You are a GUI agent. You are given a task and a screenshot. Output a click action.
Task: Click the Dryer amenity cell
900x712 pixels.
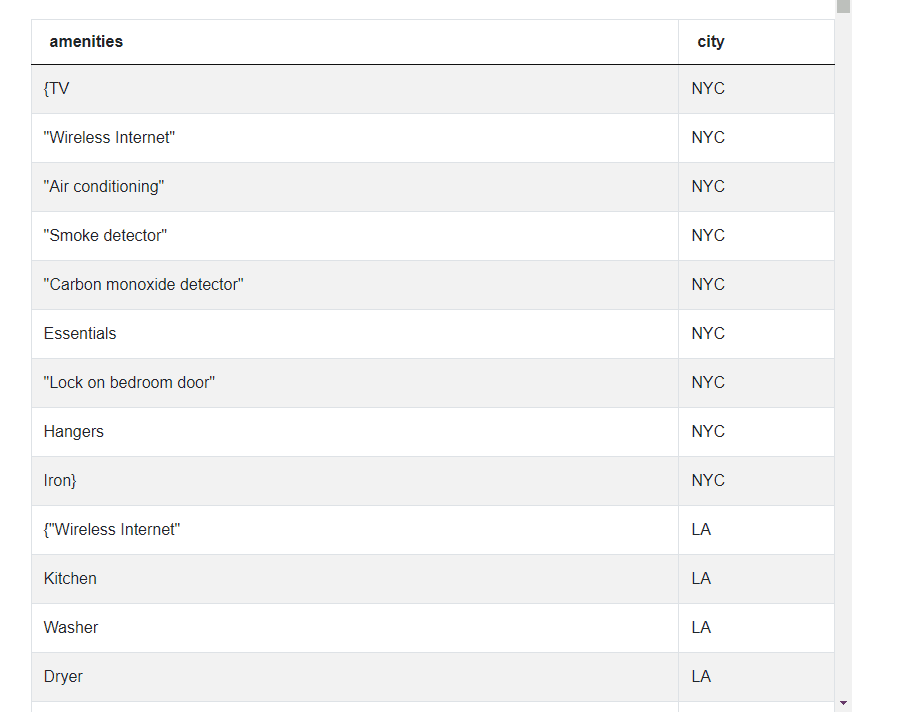tap(63, 676)
